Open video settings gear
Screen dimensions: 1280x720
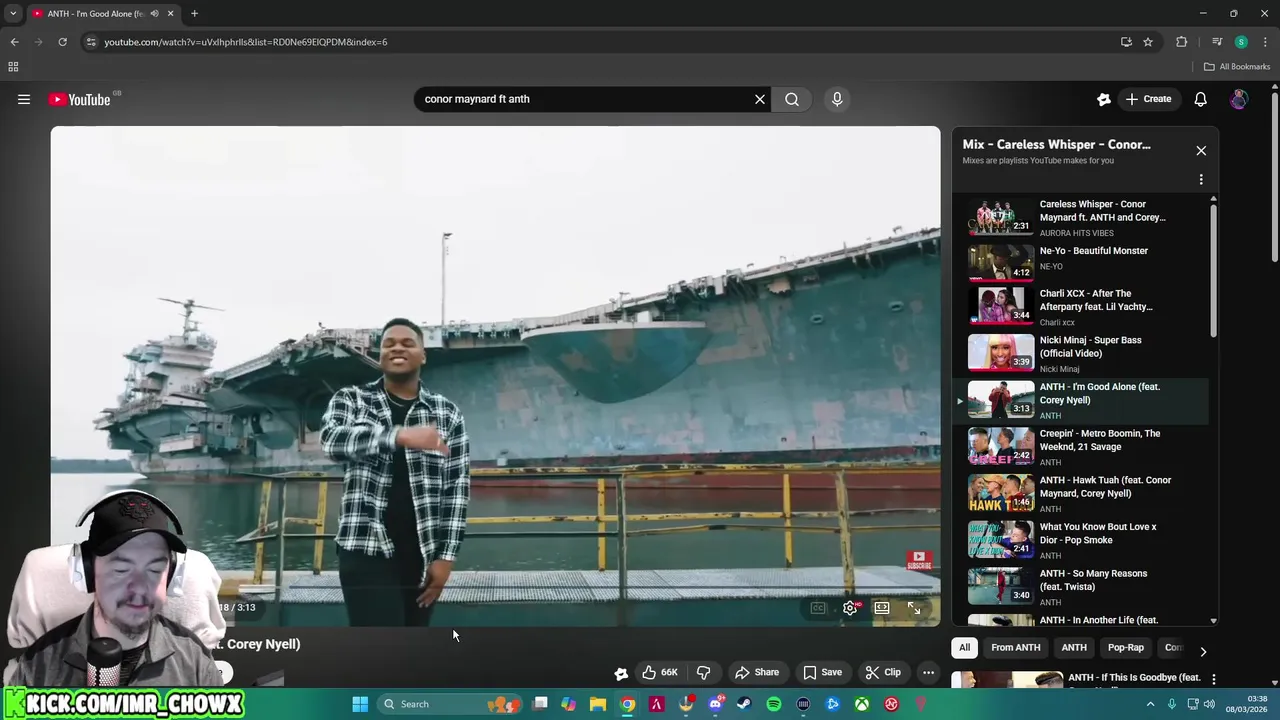click(x=850, y=608)
